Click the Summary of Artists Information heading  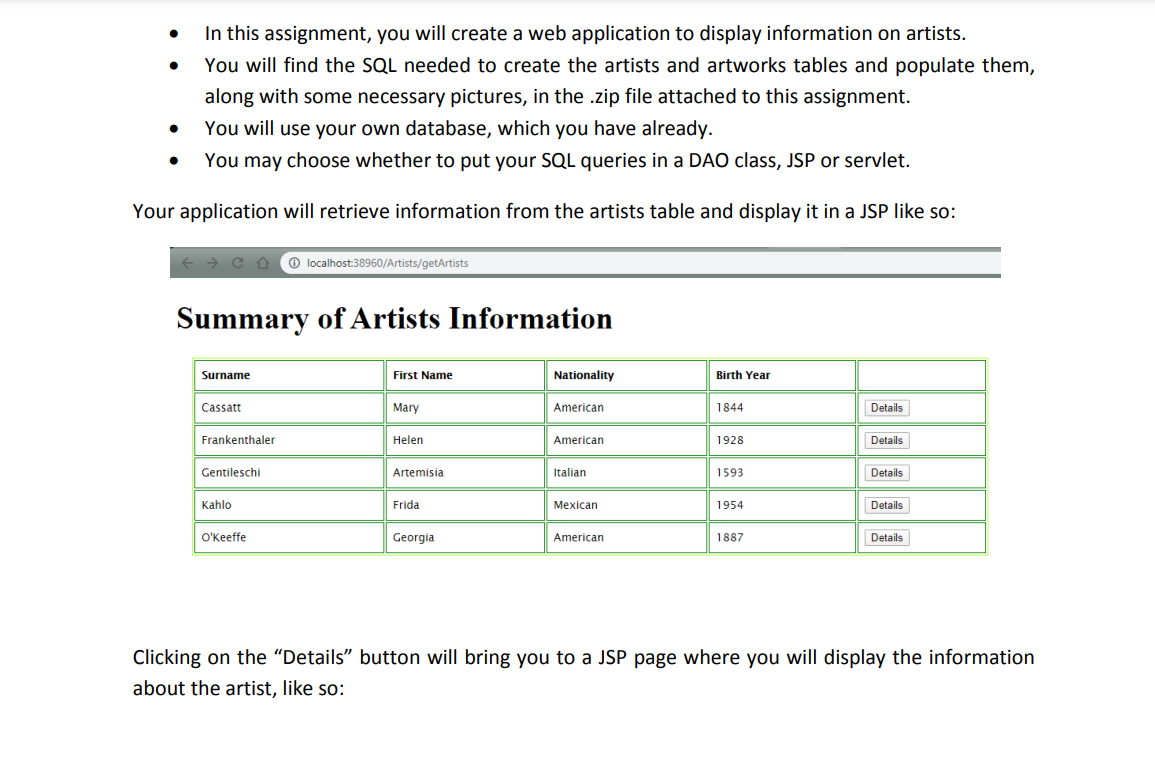pos(393,318)
